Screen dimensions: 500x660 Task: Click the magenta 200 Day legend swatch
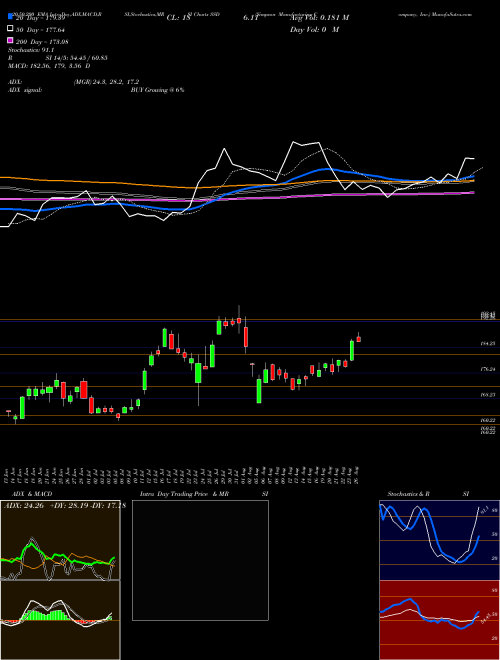[10, 41]
